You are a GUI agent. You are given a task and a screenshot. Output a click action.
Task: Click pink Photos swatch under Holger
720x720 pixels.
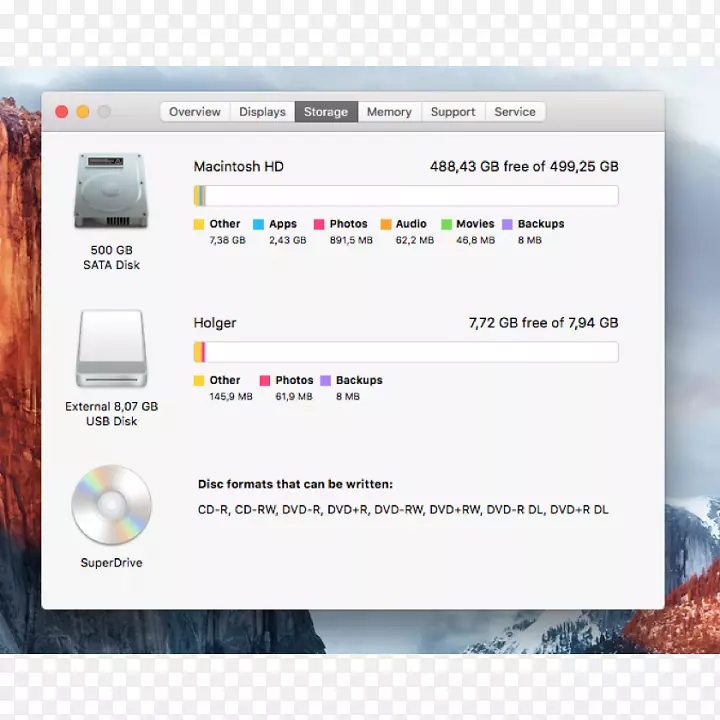[265, 381]
